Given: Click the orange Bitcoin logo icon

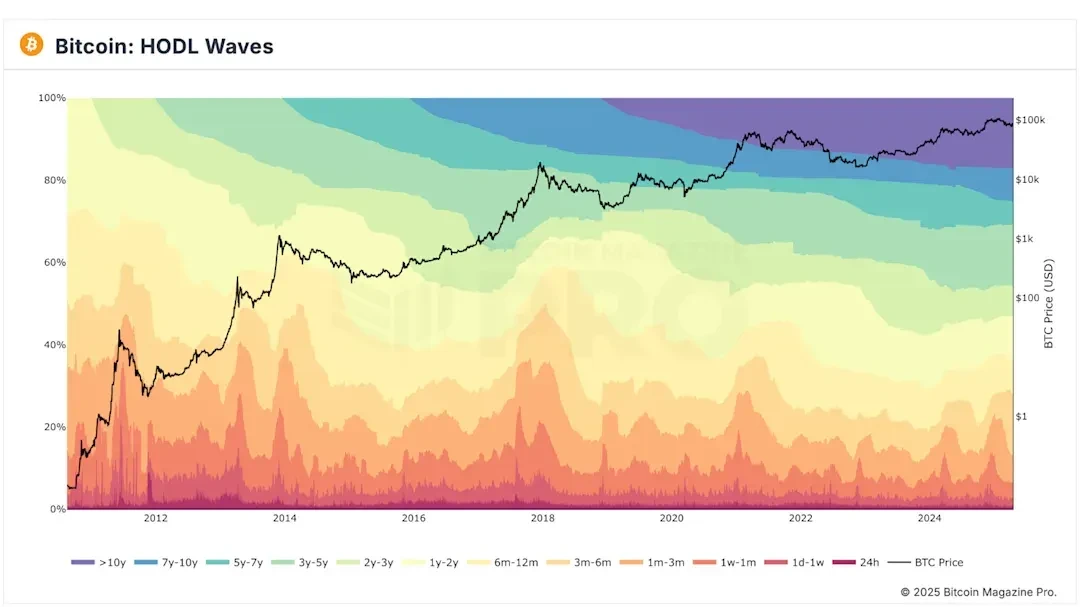Looking at the screenshot, I should (x=31, y=45).
